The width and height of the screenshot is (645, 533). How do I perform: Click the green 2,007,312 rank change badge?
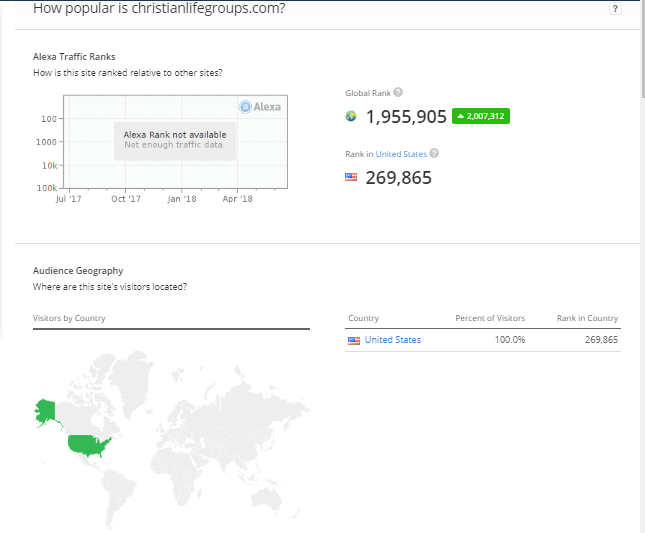click(x=480, y=116)
